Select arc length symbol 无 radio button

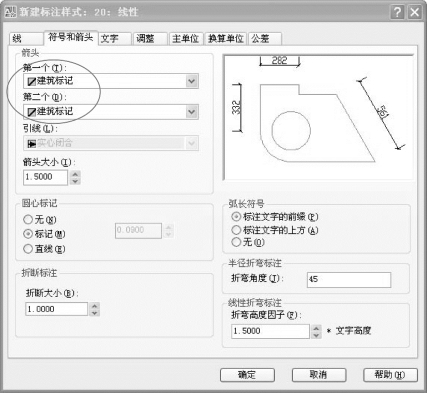(x=236, y=242)
